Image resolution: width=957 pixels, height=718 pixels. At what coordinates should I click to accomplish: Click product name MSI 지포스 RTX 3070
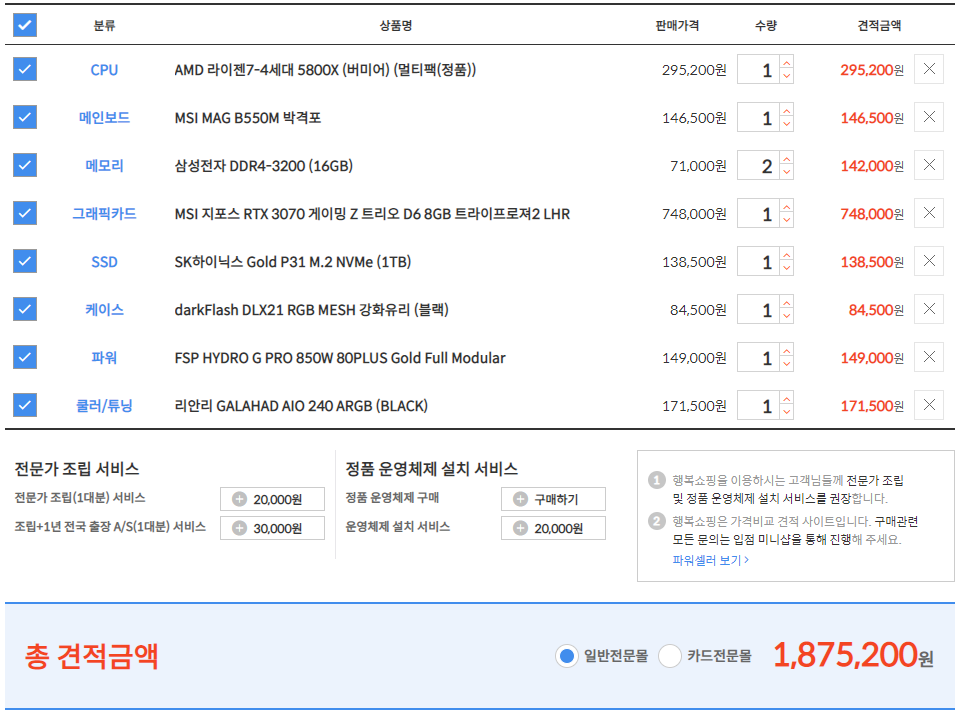pos(372,214)
